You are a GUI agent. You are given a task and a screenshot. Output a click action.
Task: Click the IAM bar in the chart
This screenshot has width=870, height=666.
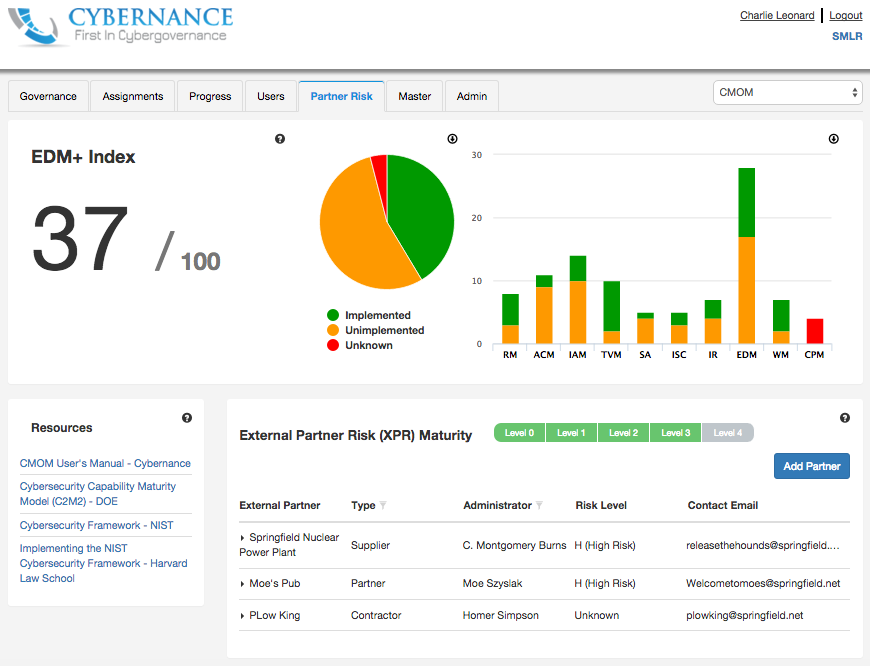tap(578, 300)
